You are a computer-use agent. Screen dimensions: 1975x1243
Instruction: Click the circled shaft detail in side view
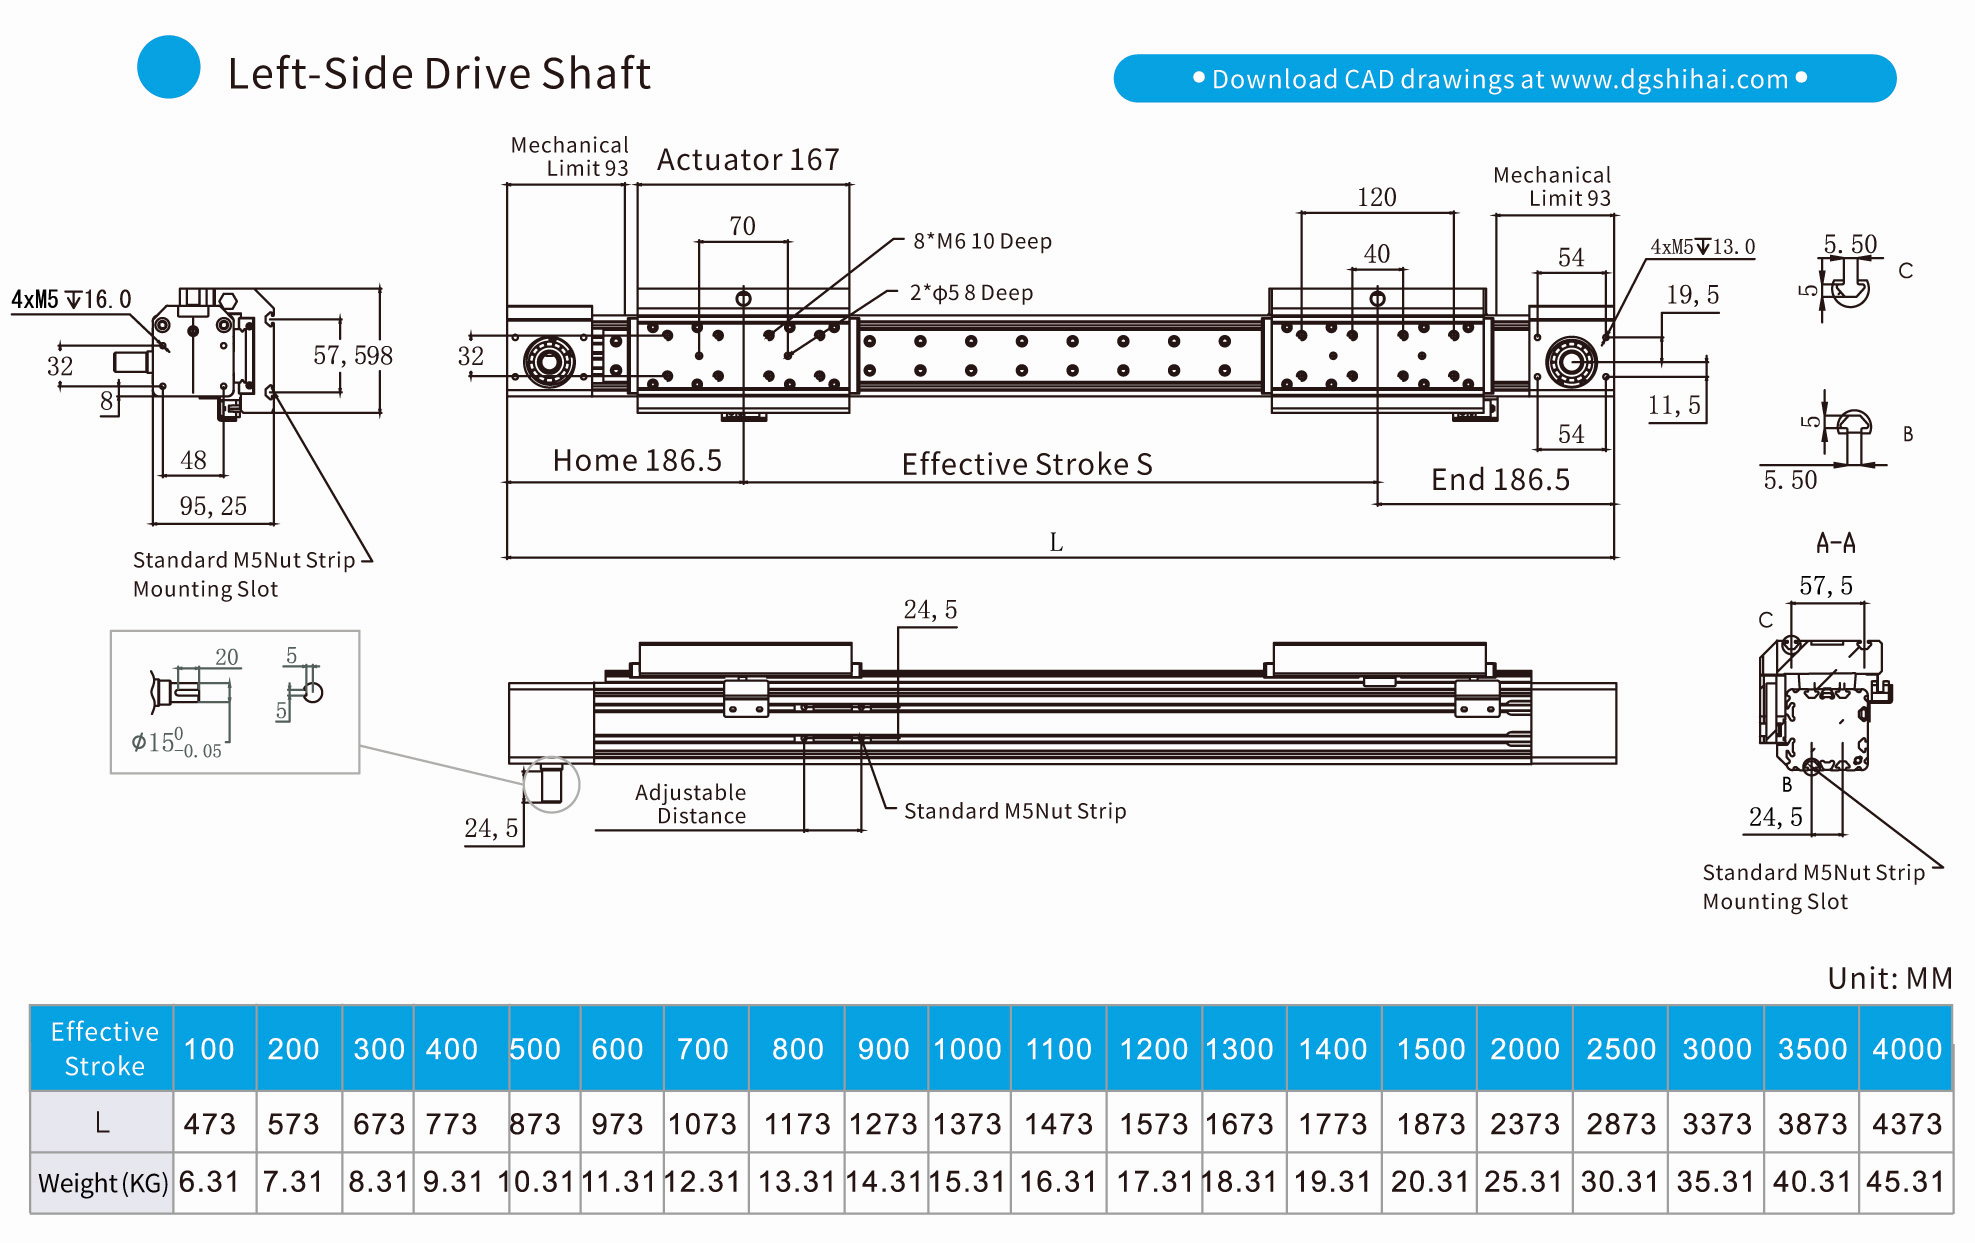[x=549, y=784]
